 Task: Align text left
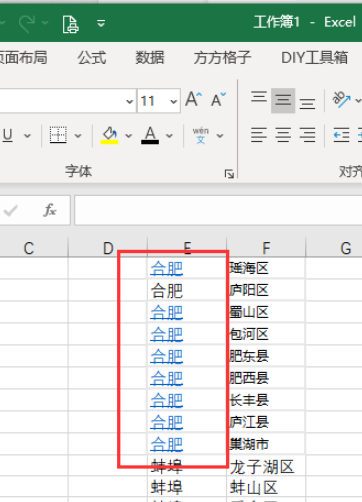click(x=259, y=135)
